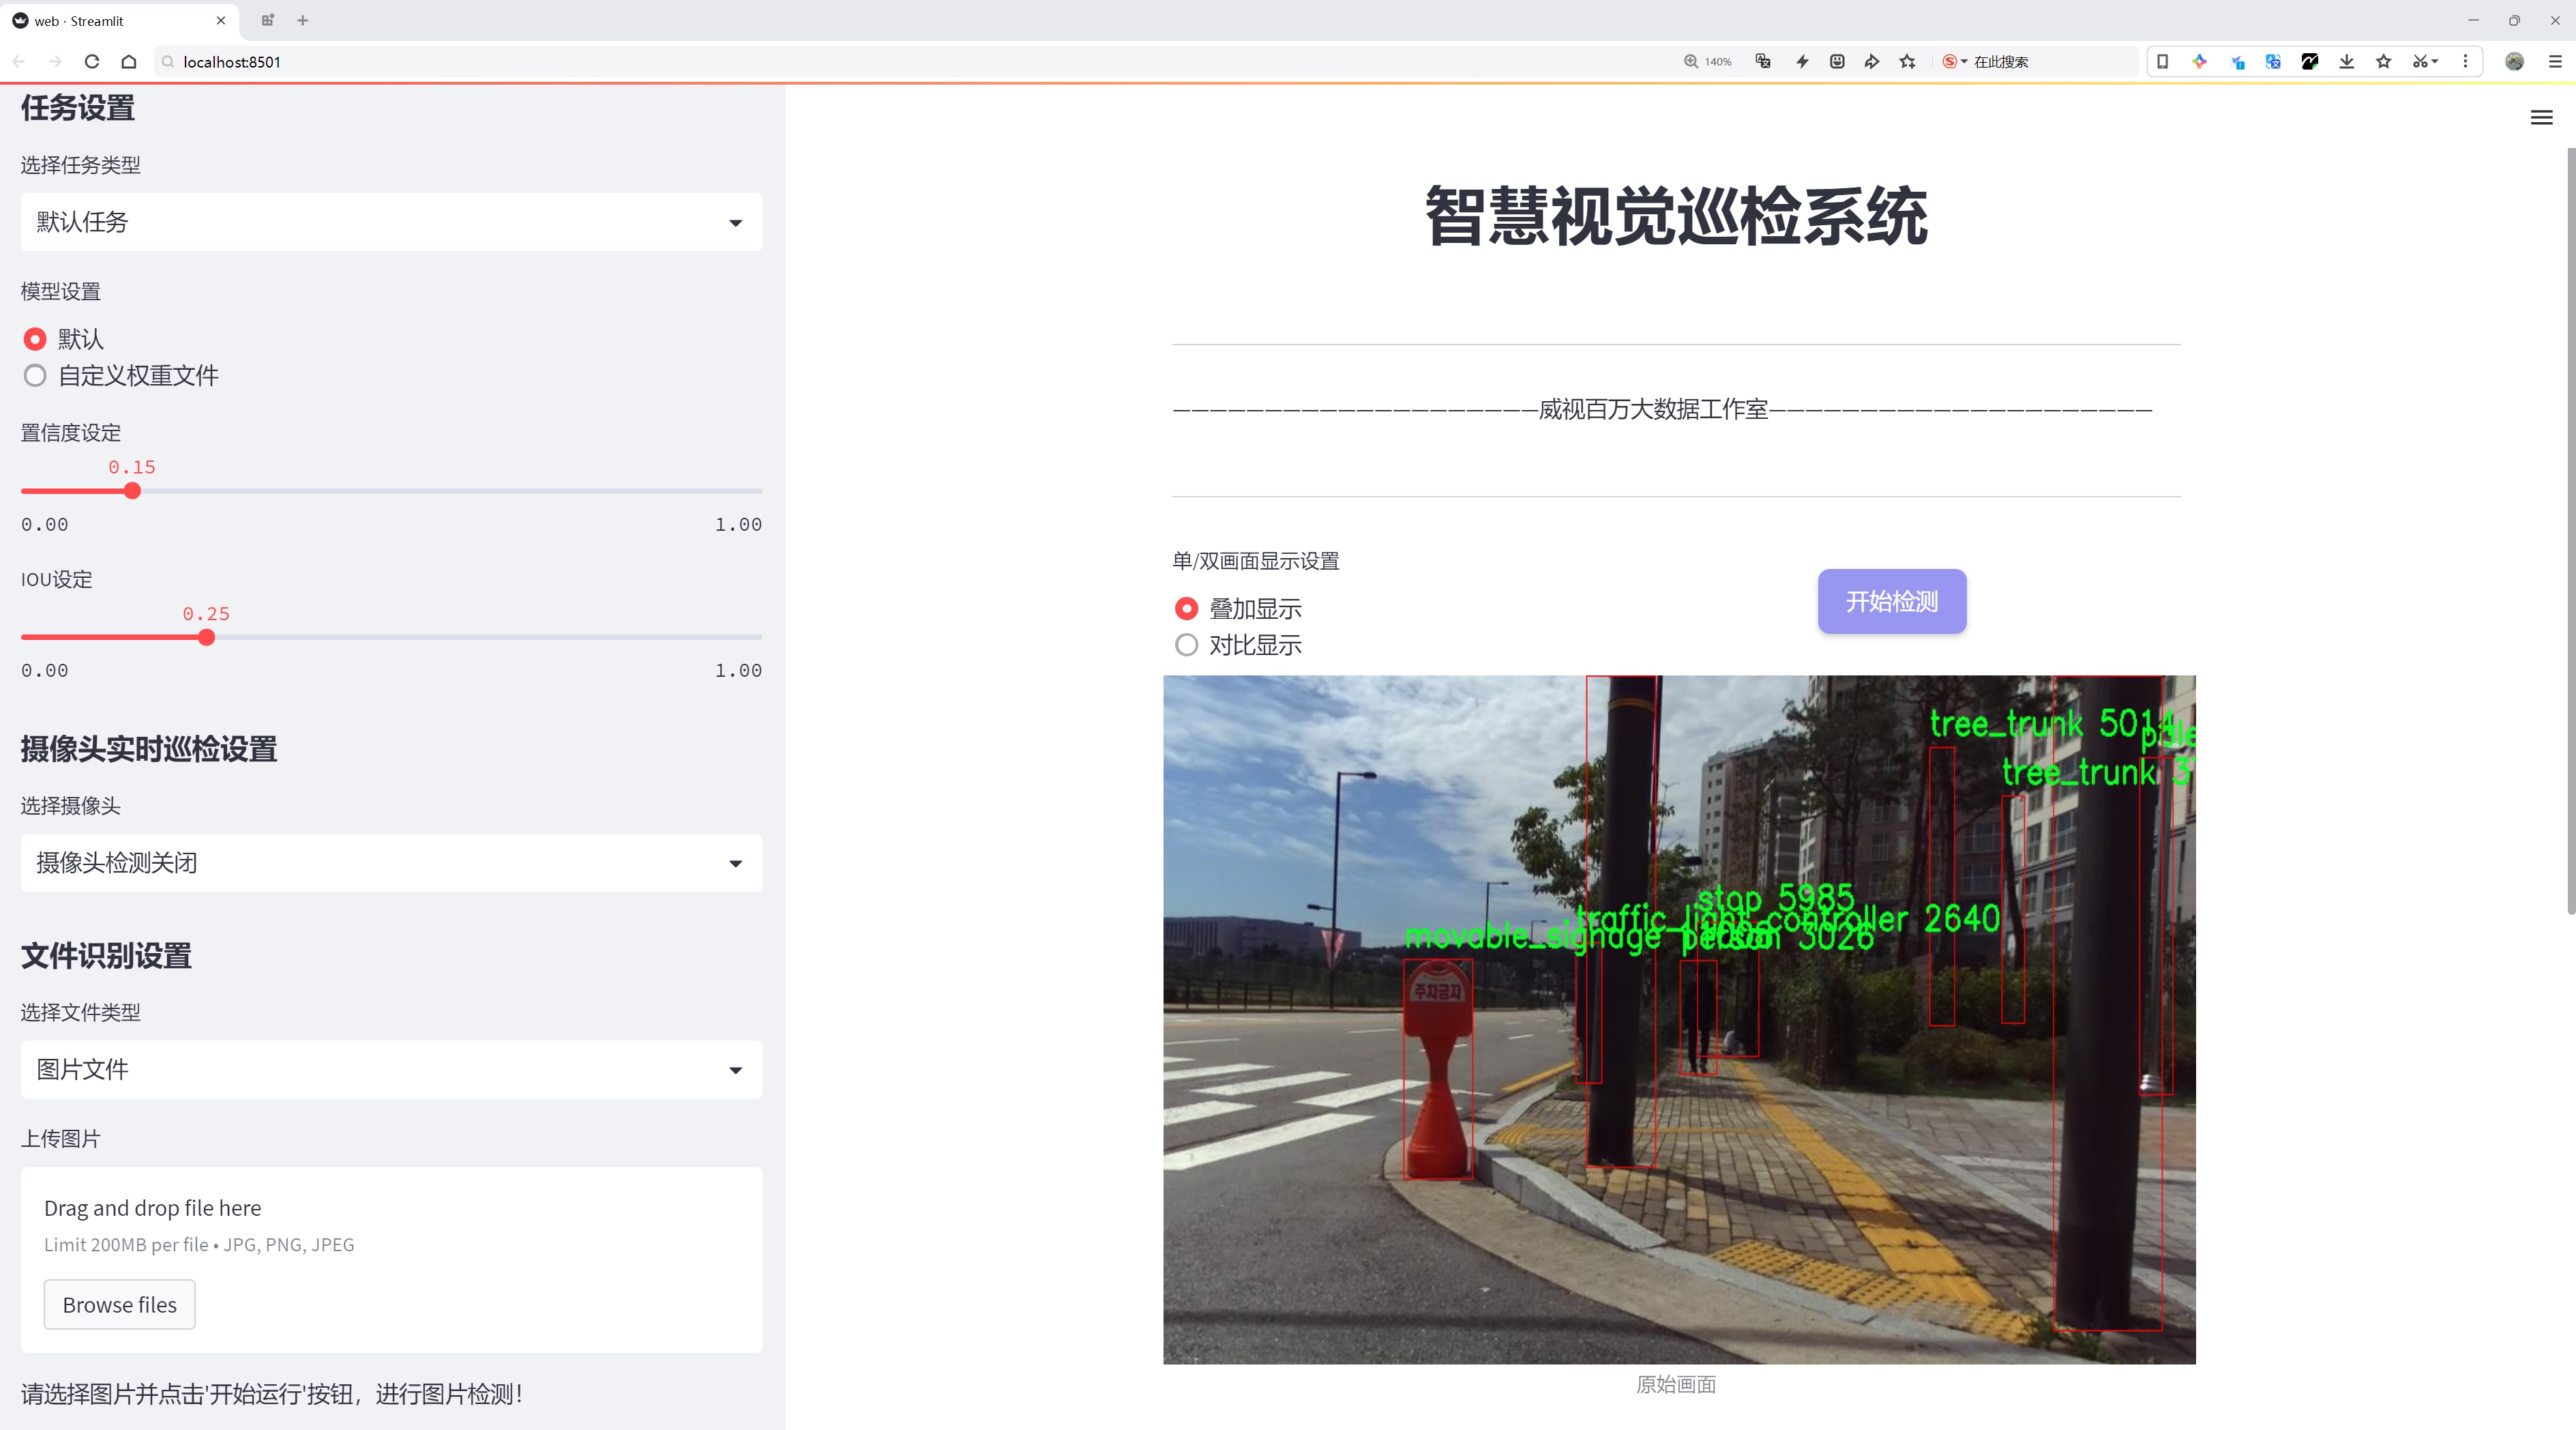The height and width of the screenshot is (1430, 2576).
Task: Select 自定义权重文件 model option
Action: click(x=35, y=376)
